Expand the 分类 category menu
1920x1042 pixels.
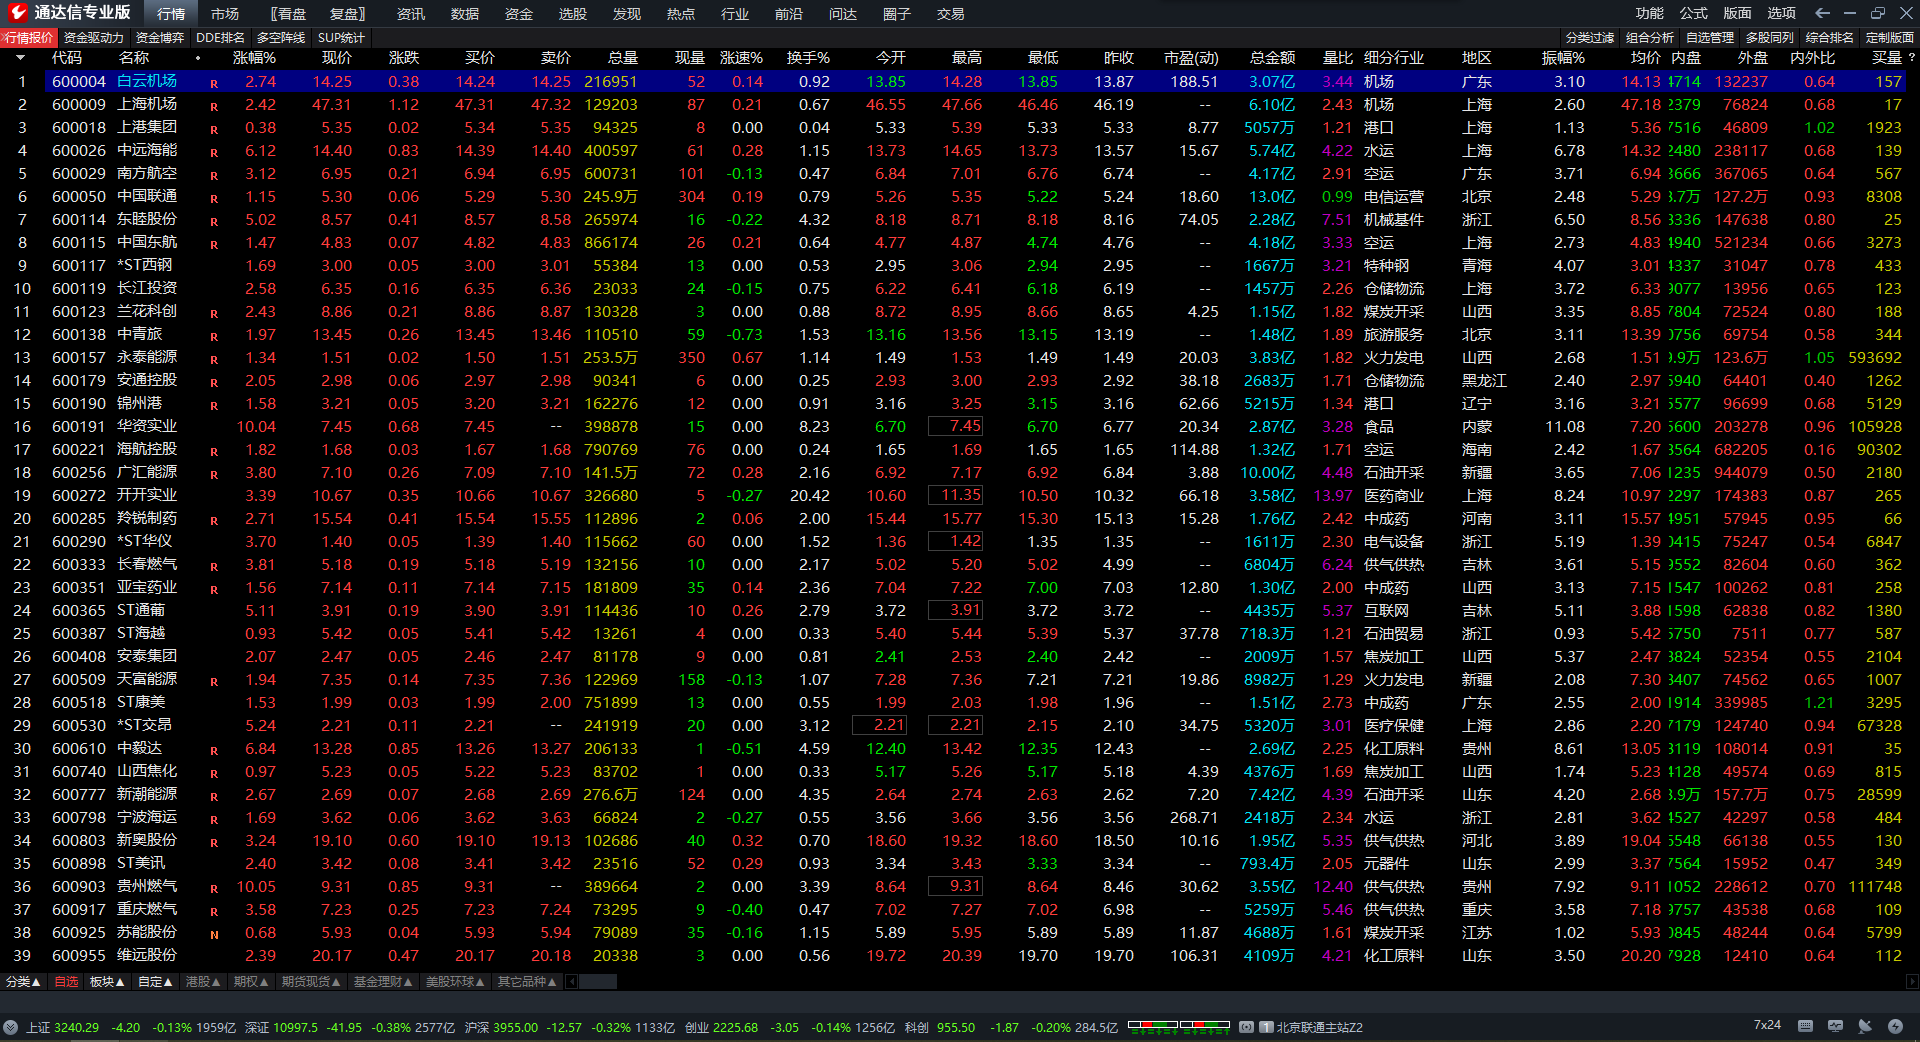(23, 982)
